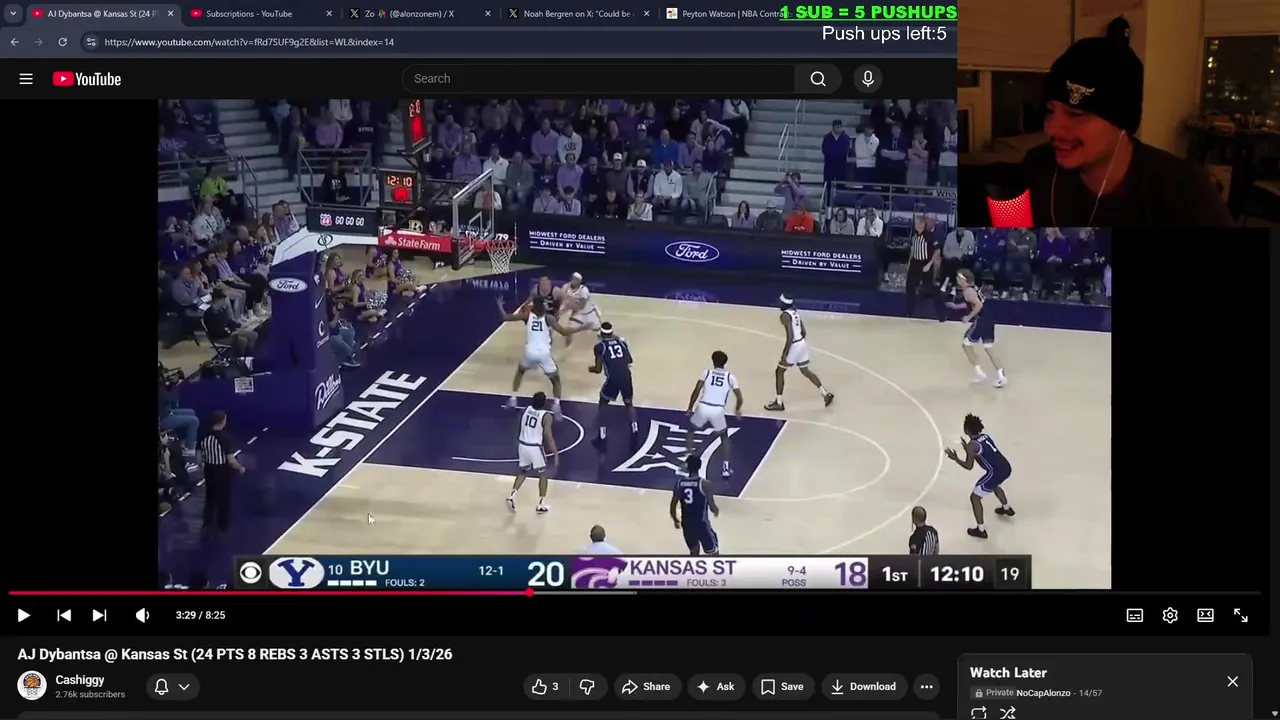The width and height of the screenshot is (1280, 720).
Task: Skip to the previous playlist video
Action: click(64, 615)
